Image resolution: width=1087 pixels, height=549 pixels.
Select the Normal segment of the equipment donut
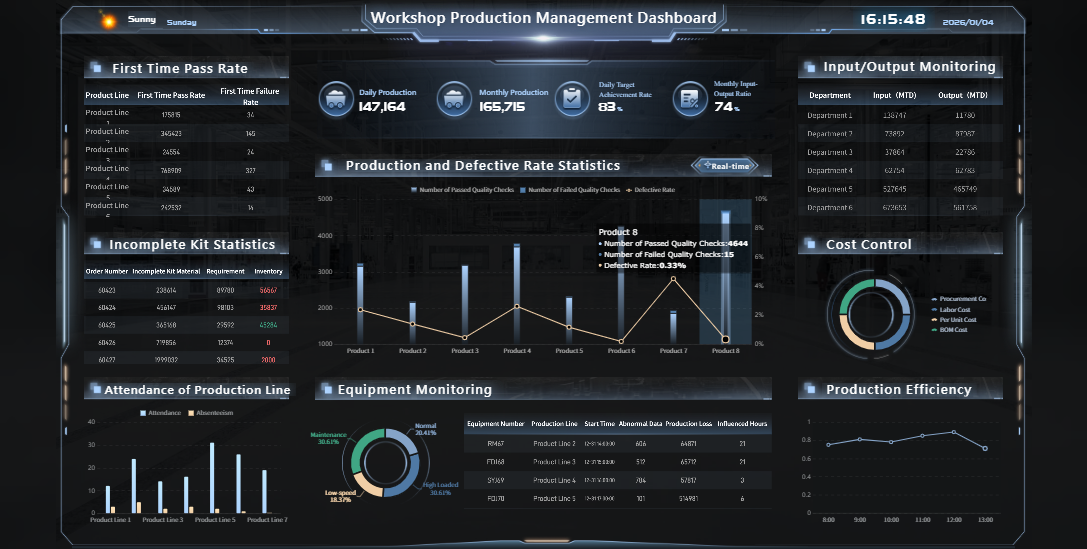coord(404,441)
